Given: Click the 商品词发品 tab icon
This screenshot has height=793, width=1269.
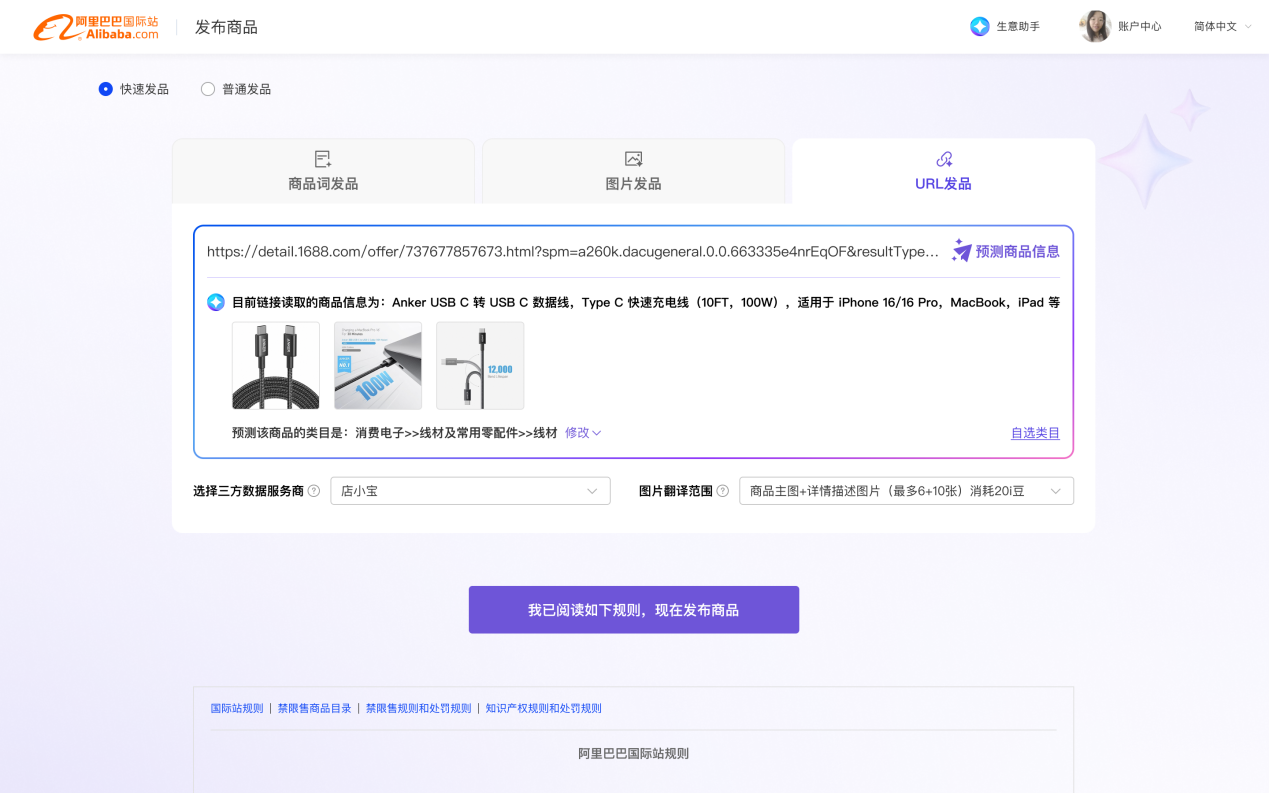Looking at the screenshot, I should tap(323, 159).
